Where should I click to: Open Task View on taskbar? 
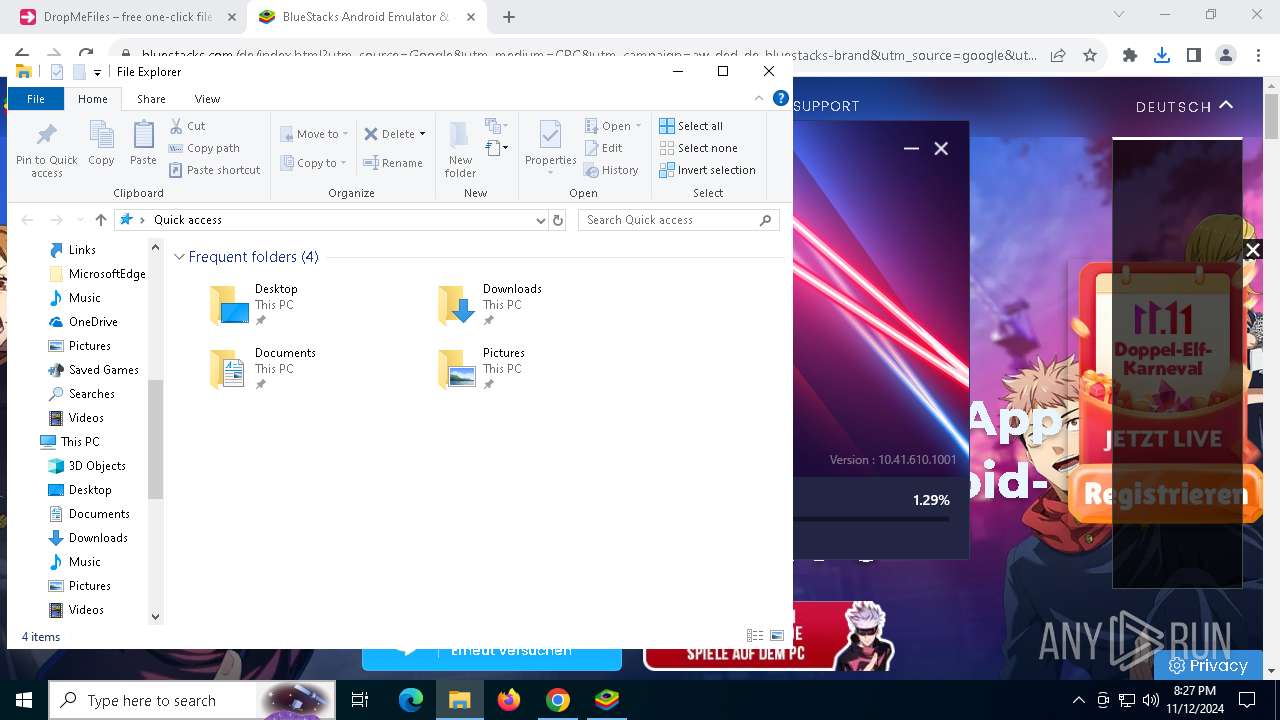[x=360, y=700]
